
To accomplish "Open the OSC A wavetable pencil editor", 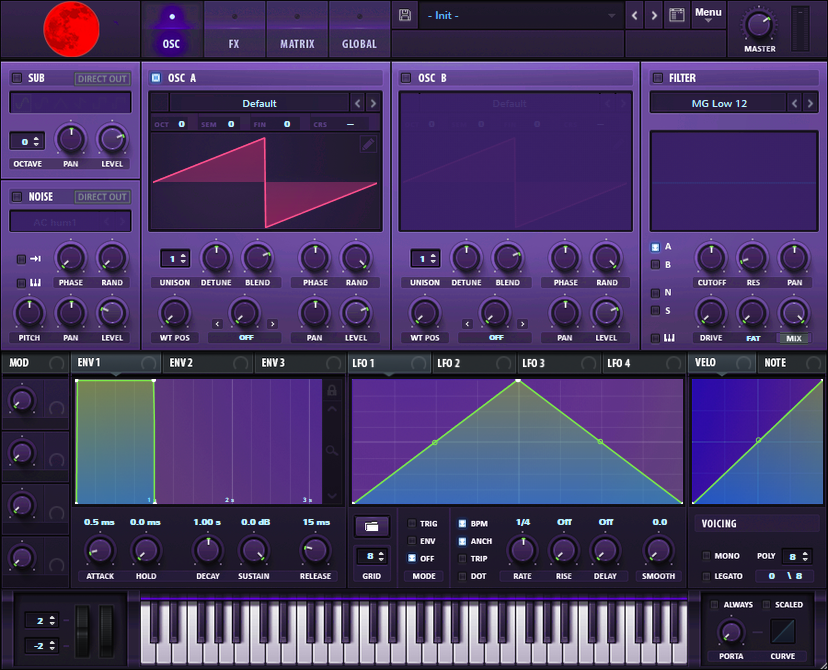I will pyautogui.click(x=368, y=144).
